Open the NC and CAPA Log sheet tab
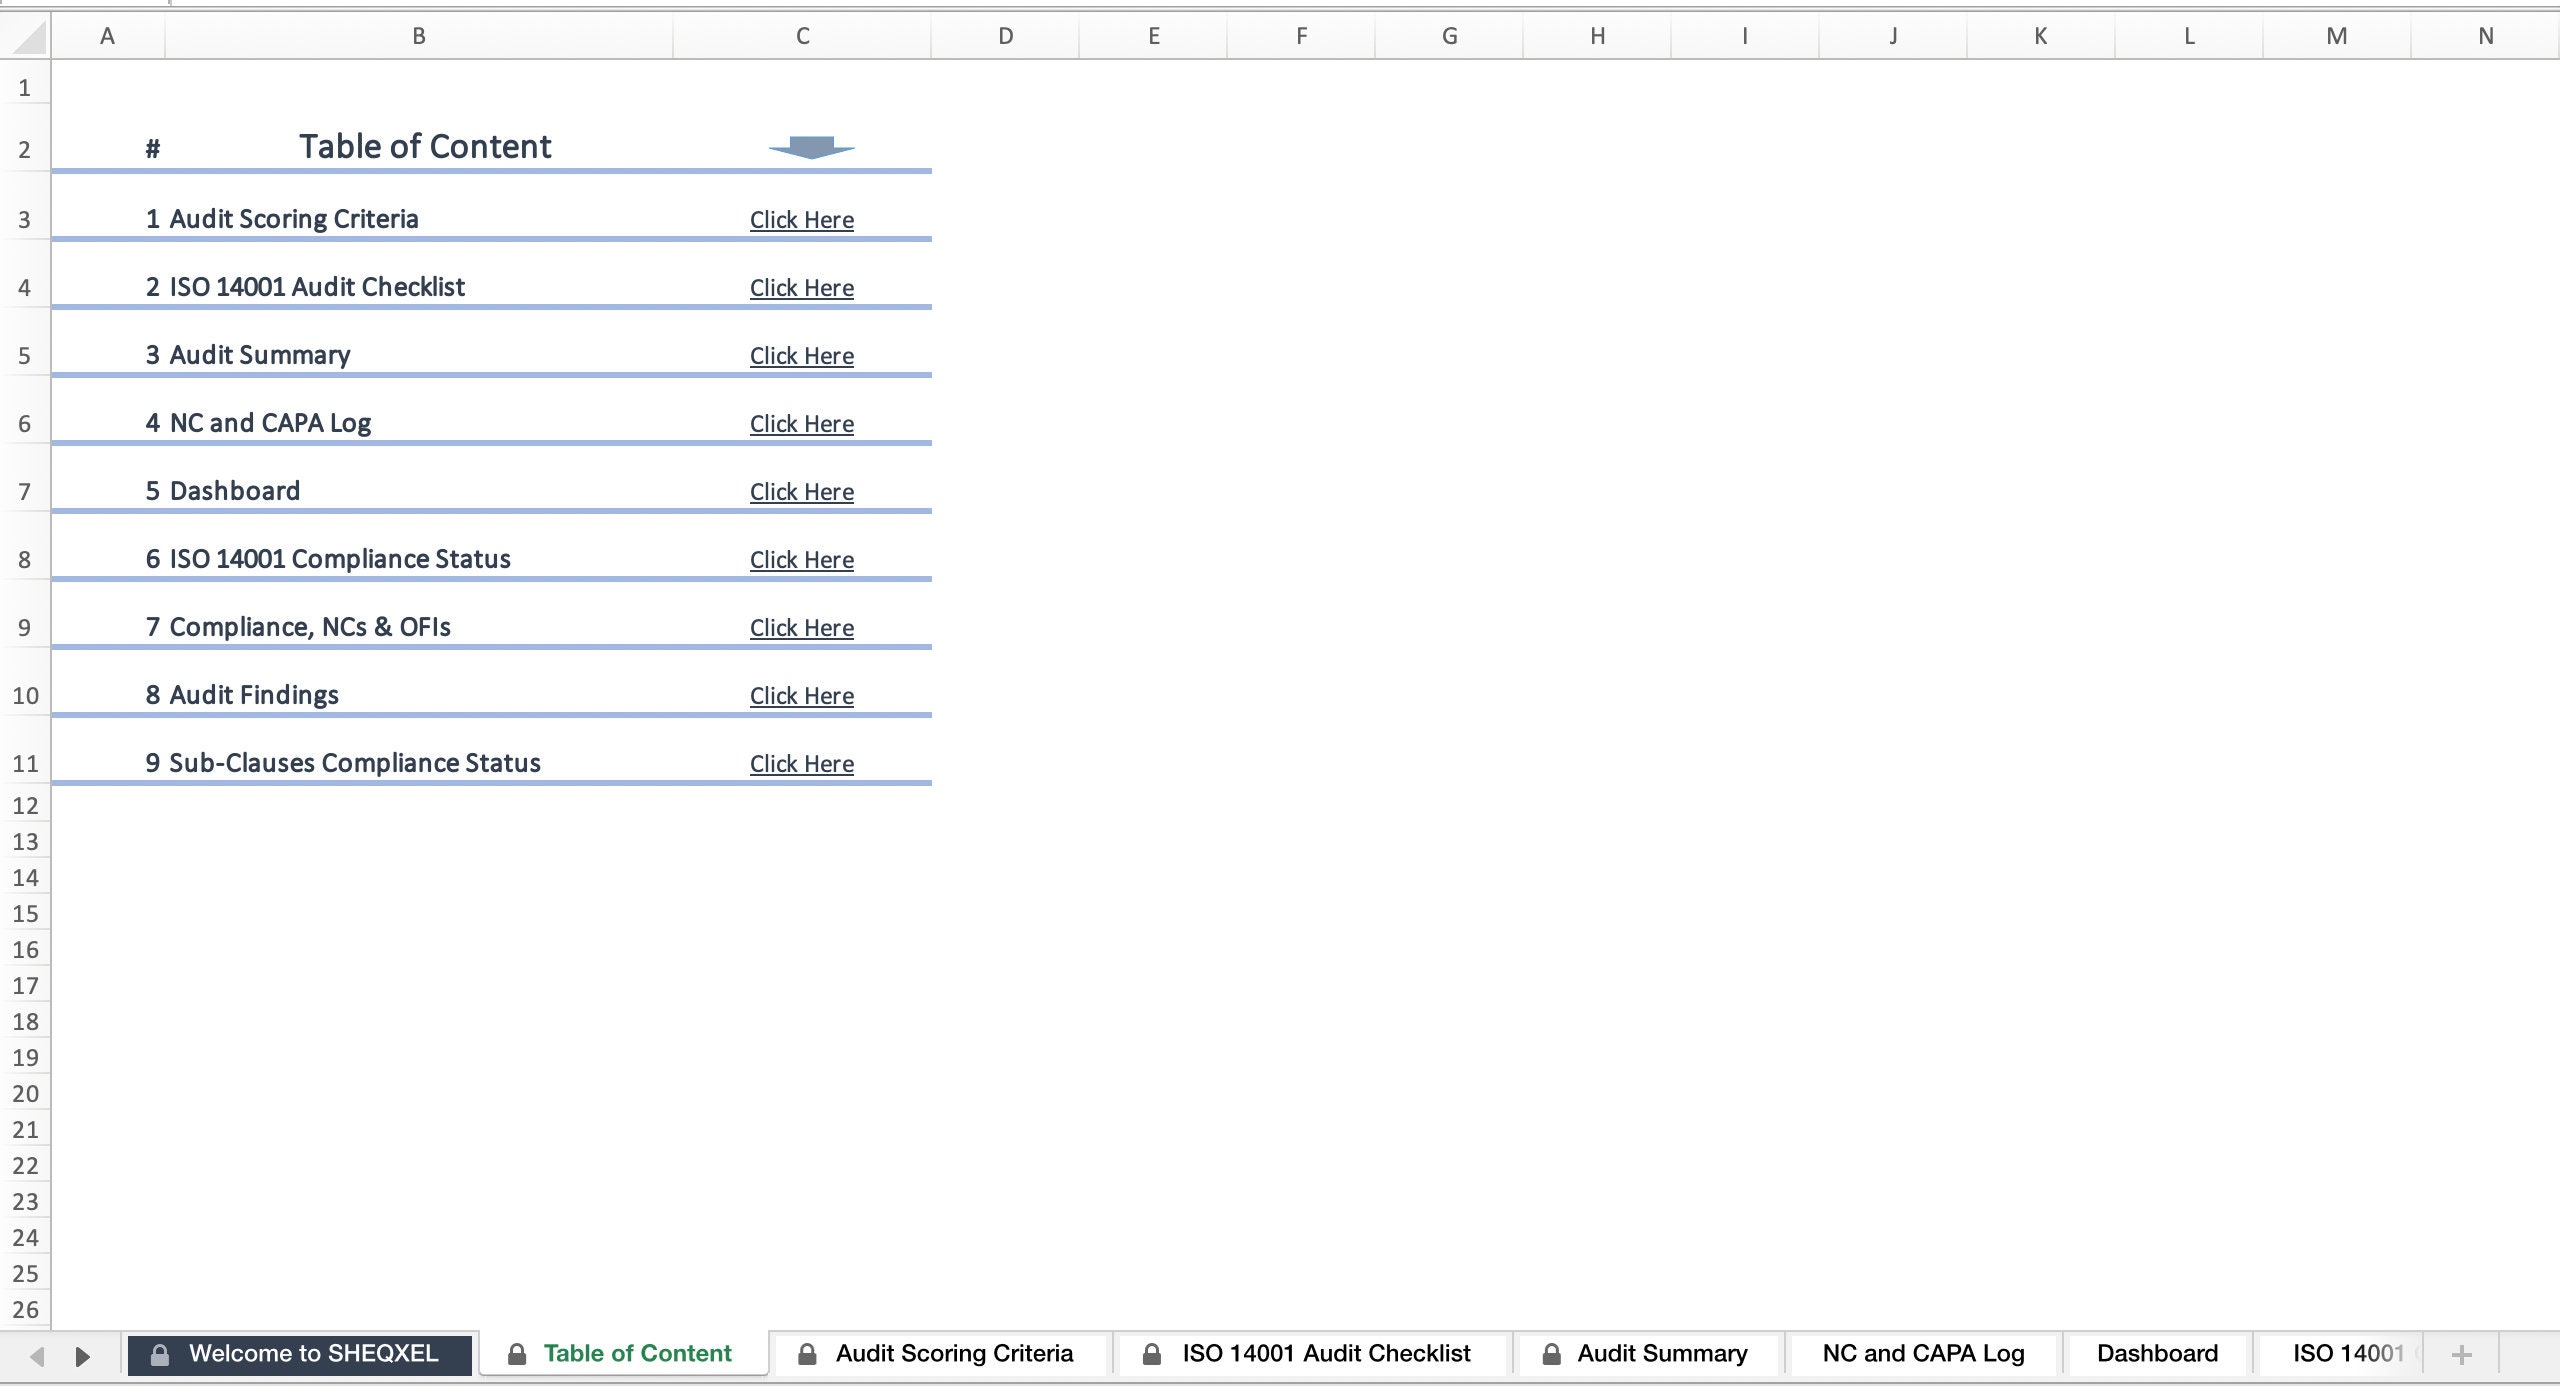2560x1386 pixels. click(x=1922, y=1353)
